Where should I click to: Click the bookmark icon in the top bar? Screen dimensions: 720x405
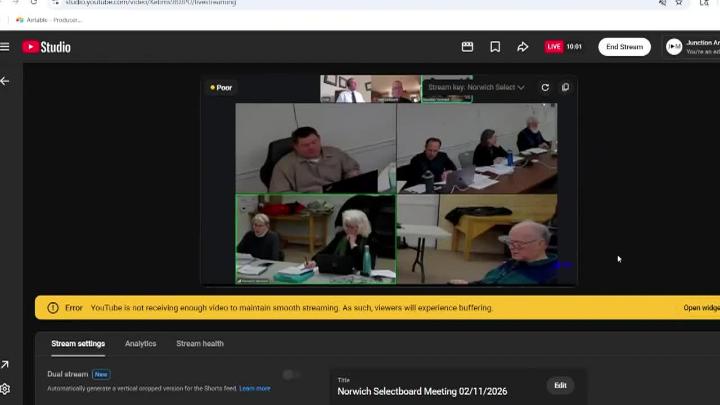tap(495, 47)
